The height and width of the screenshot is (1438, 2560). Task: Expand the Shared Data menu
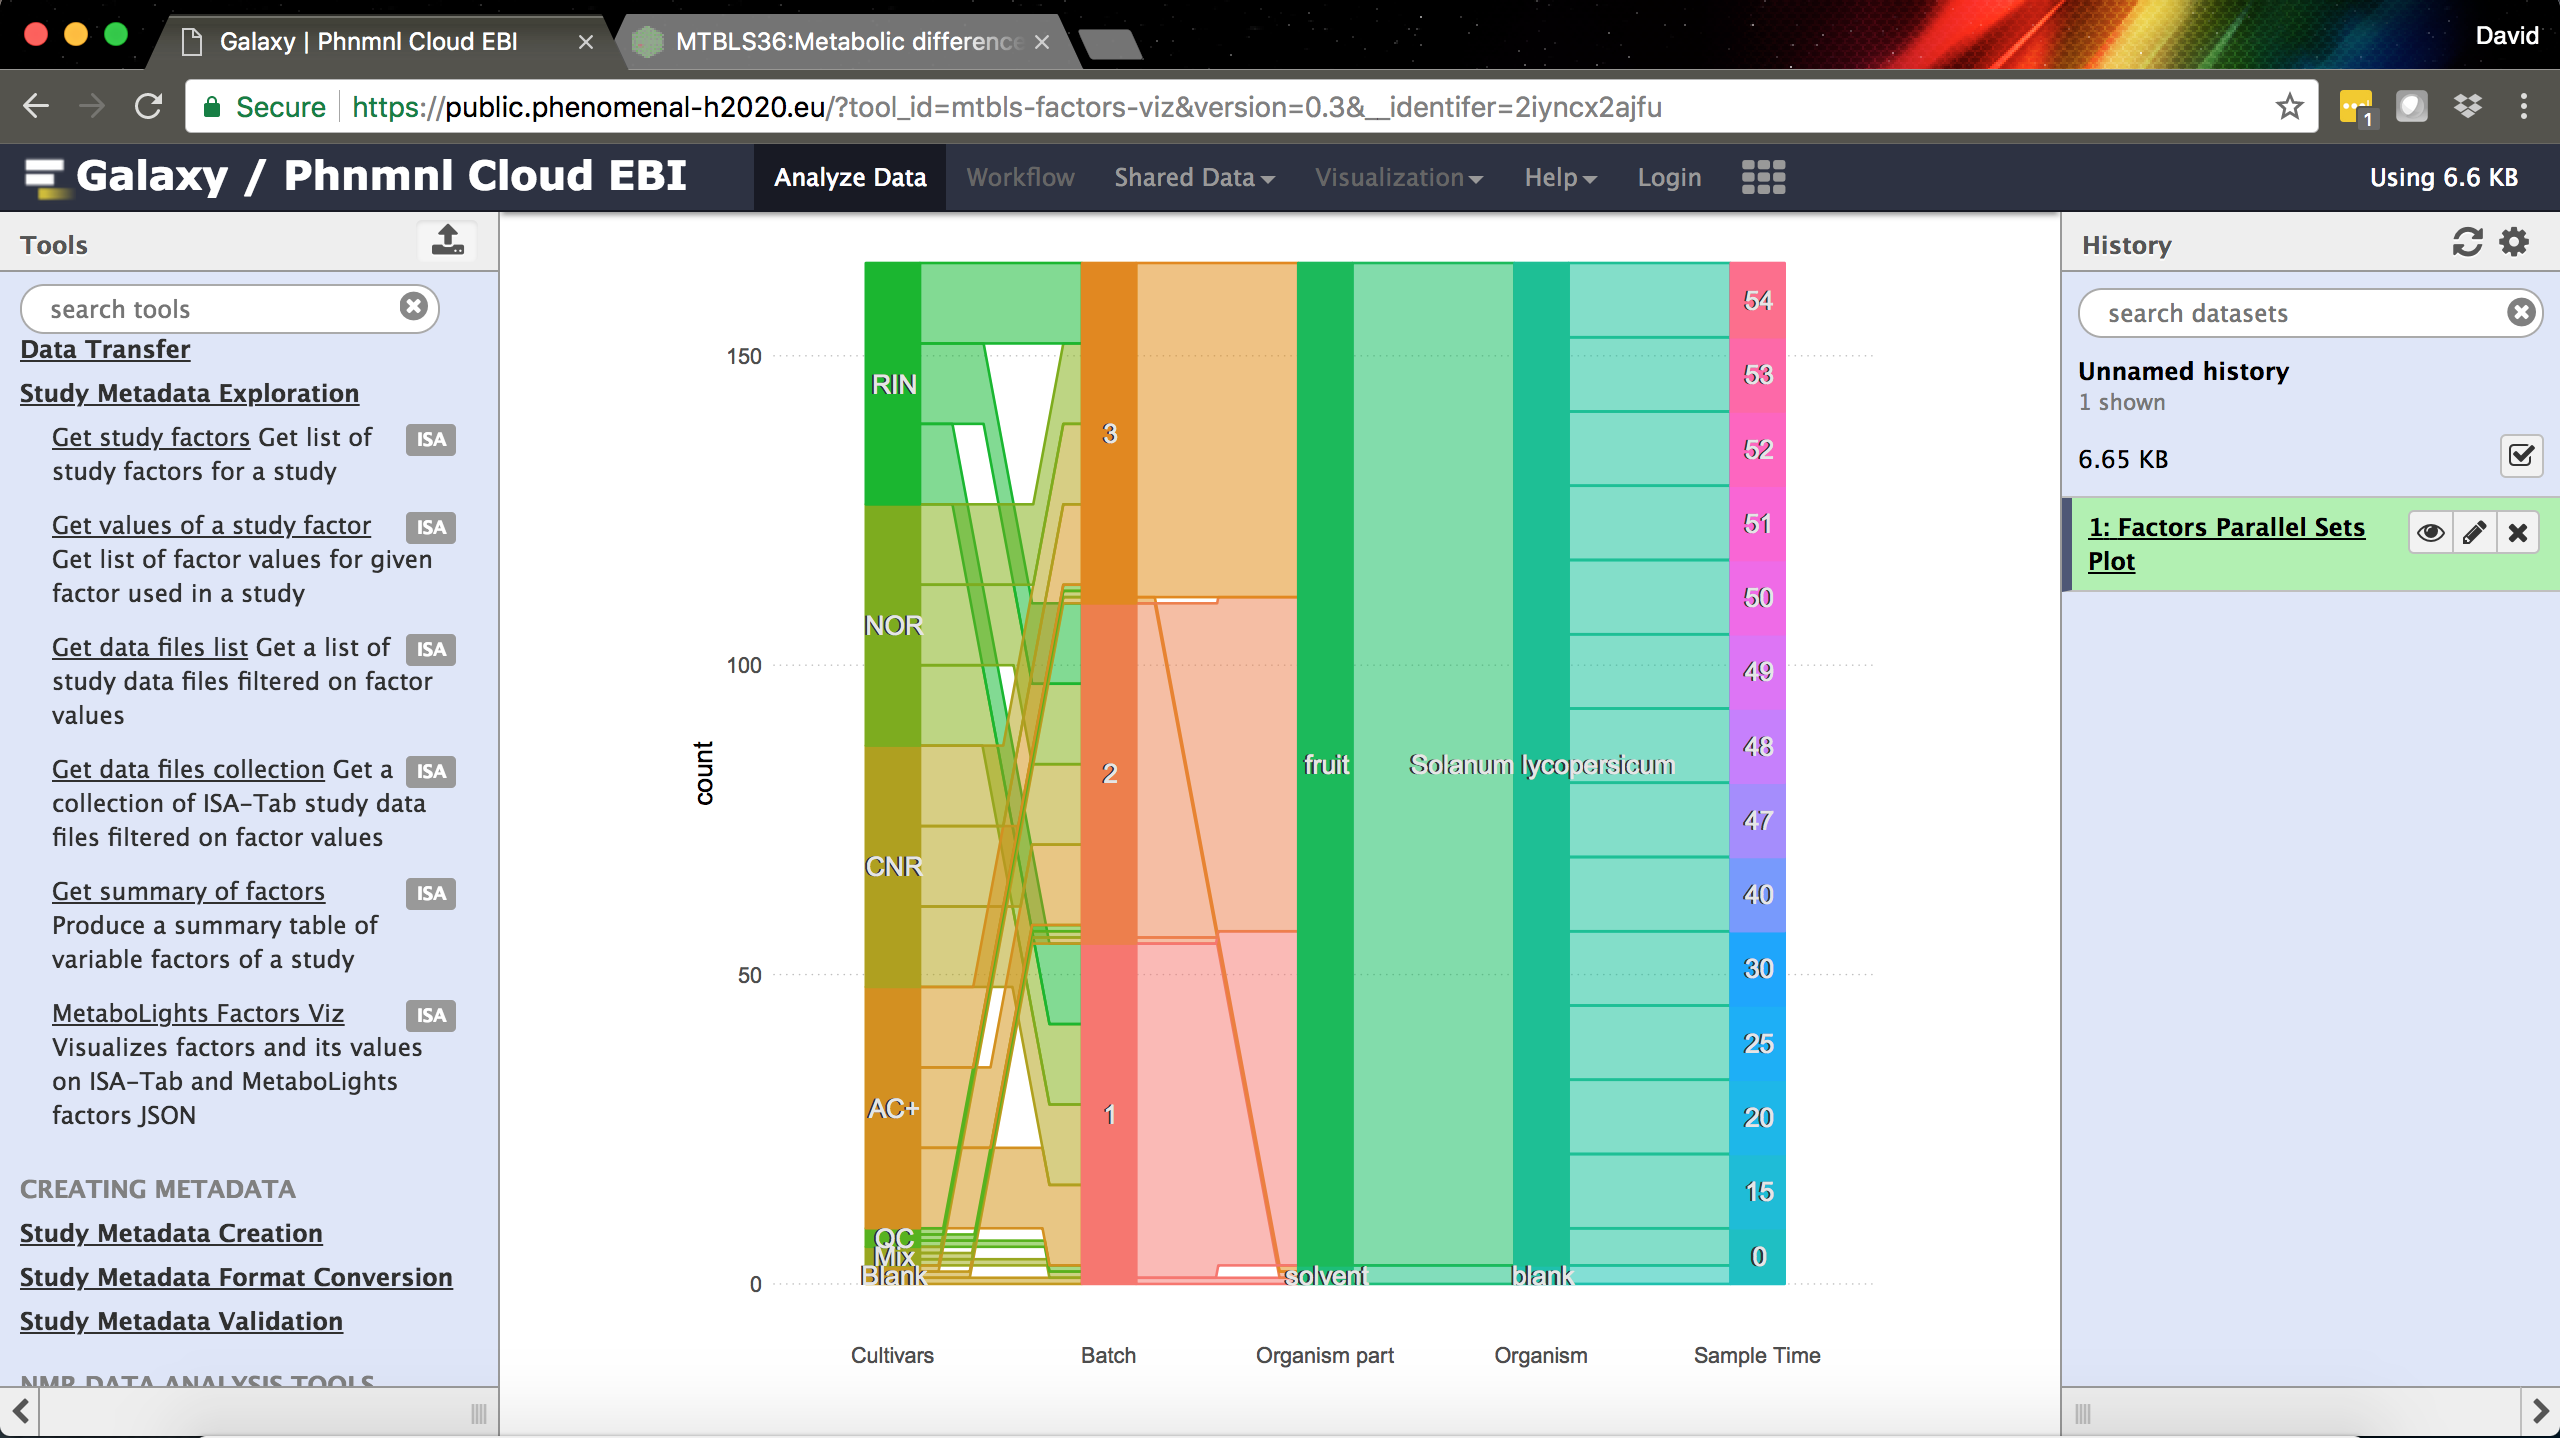[1194, 178]
